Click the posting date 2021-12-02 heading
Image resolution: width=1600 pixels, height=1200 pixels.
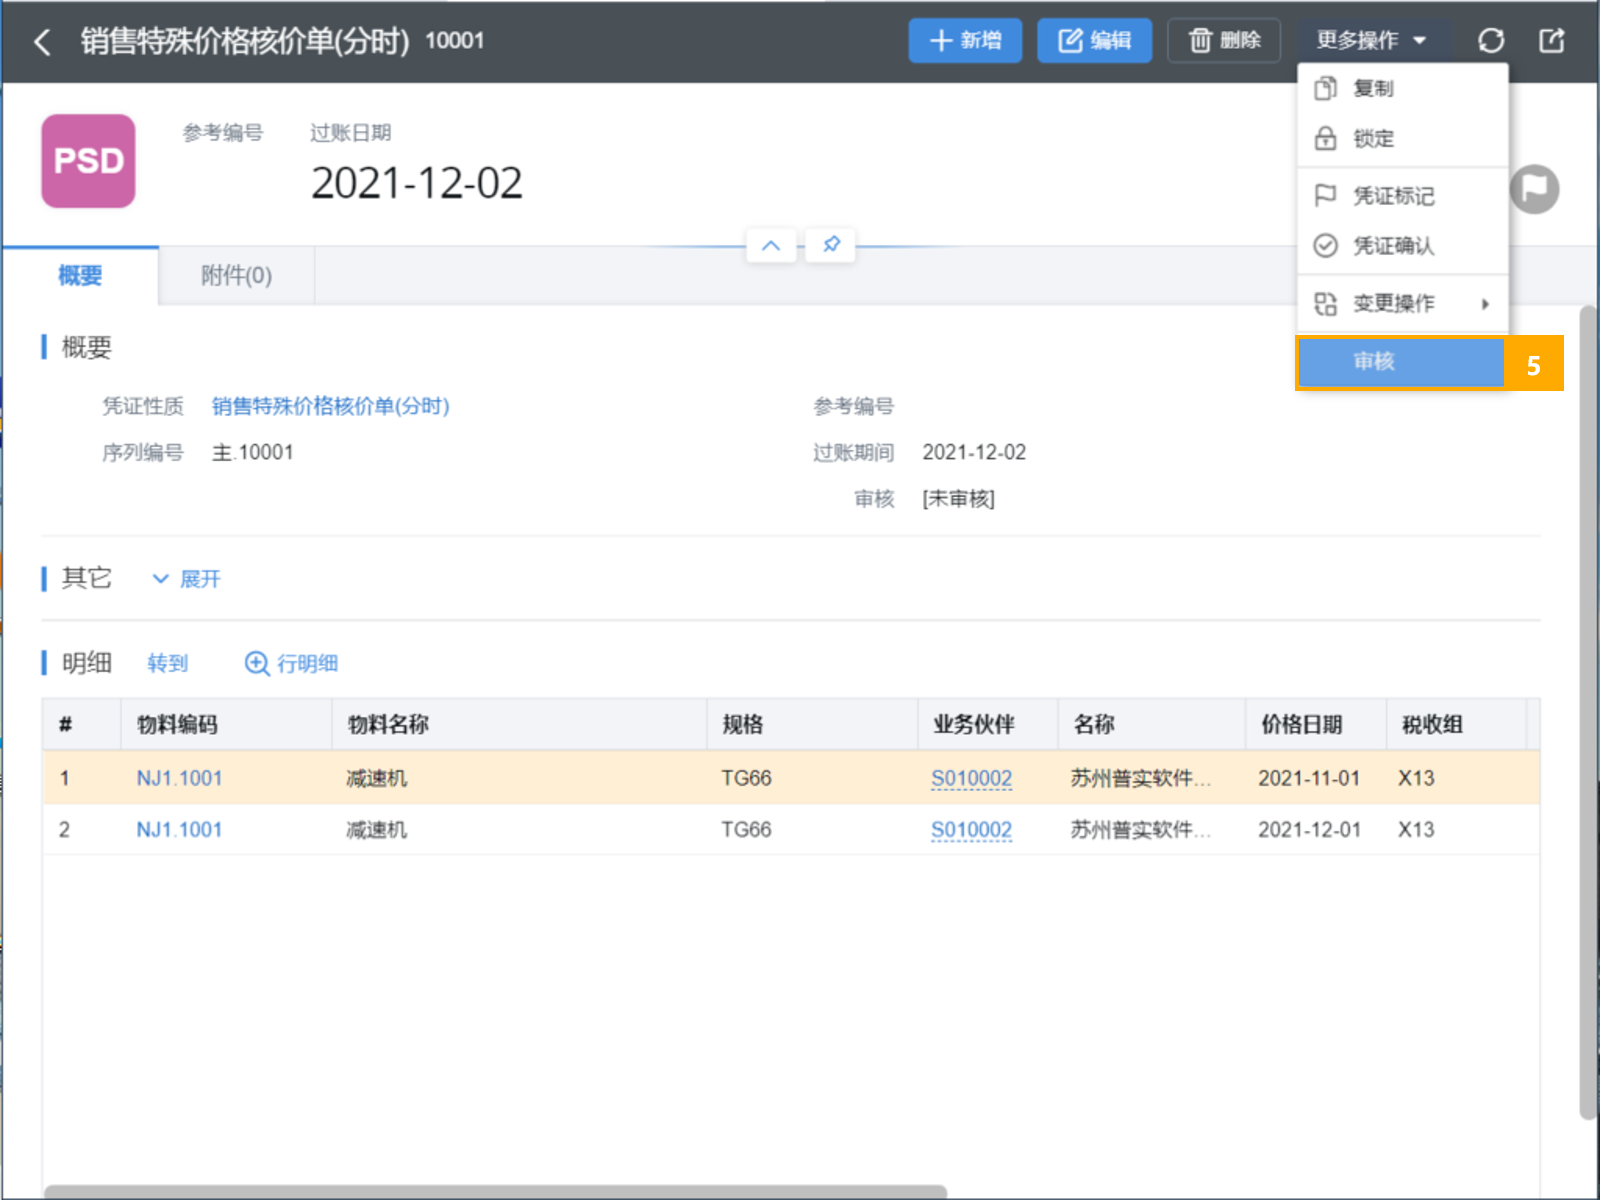point(416,183)
